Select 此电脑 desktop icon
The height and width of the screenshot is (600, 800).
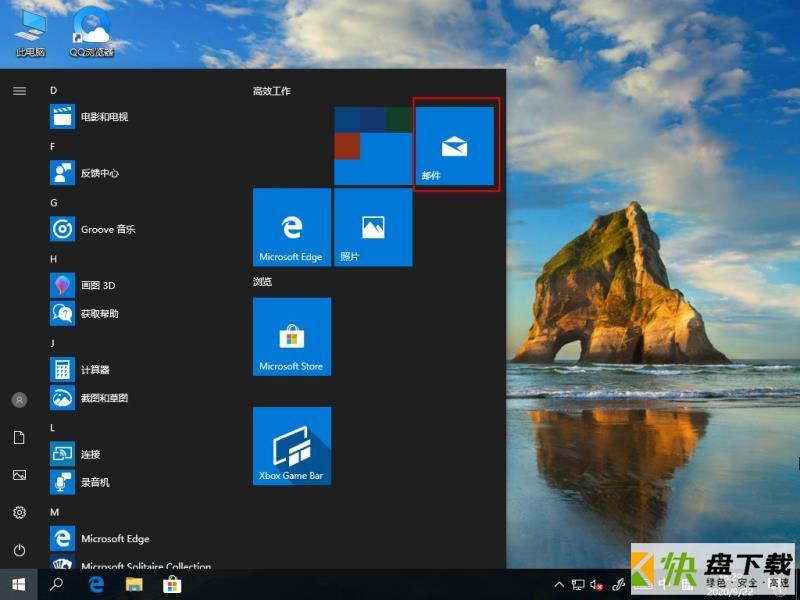31,32
